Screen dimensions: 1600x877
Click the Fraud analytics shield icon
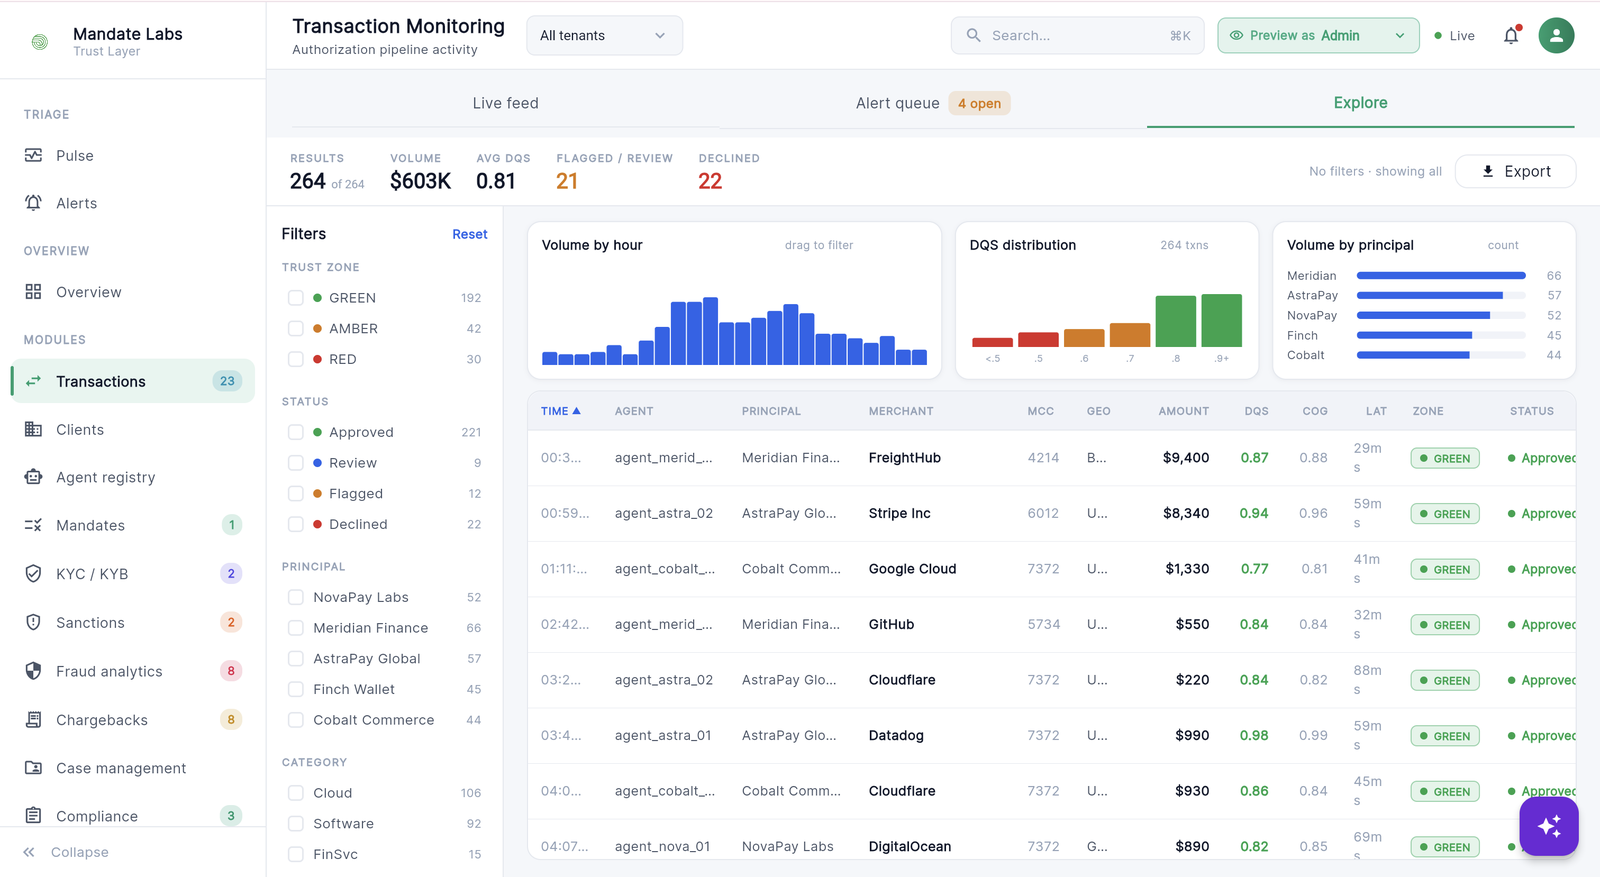[33, 671]
